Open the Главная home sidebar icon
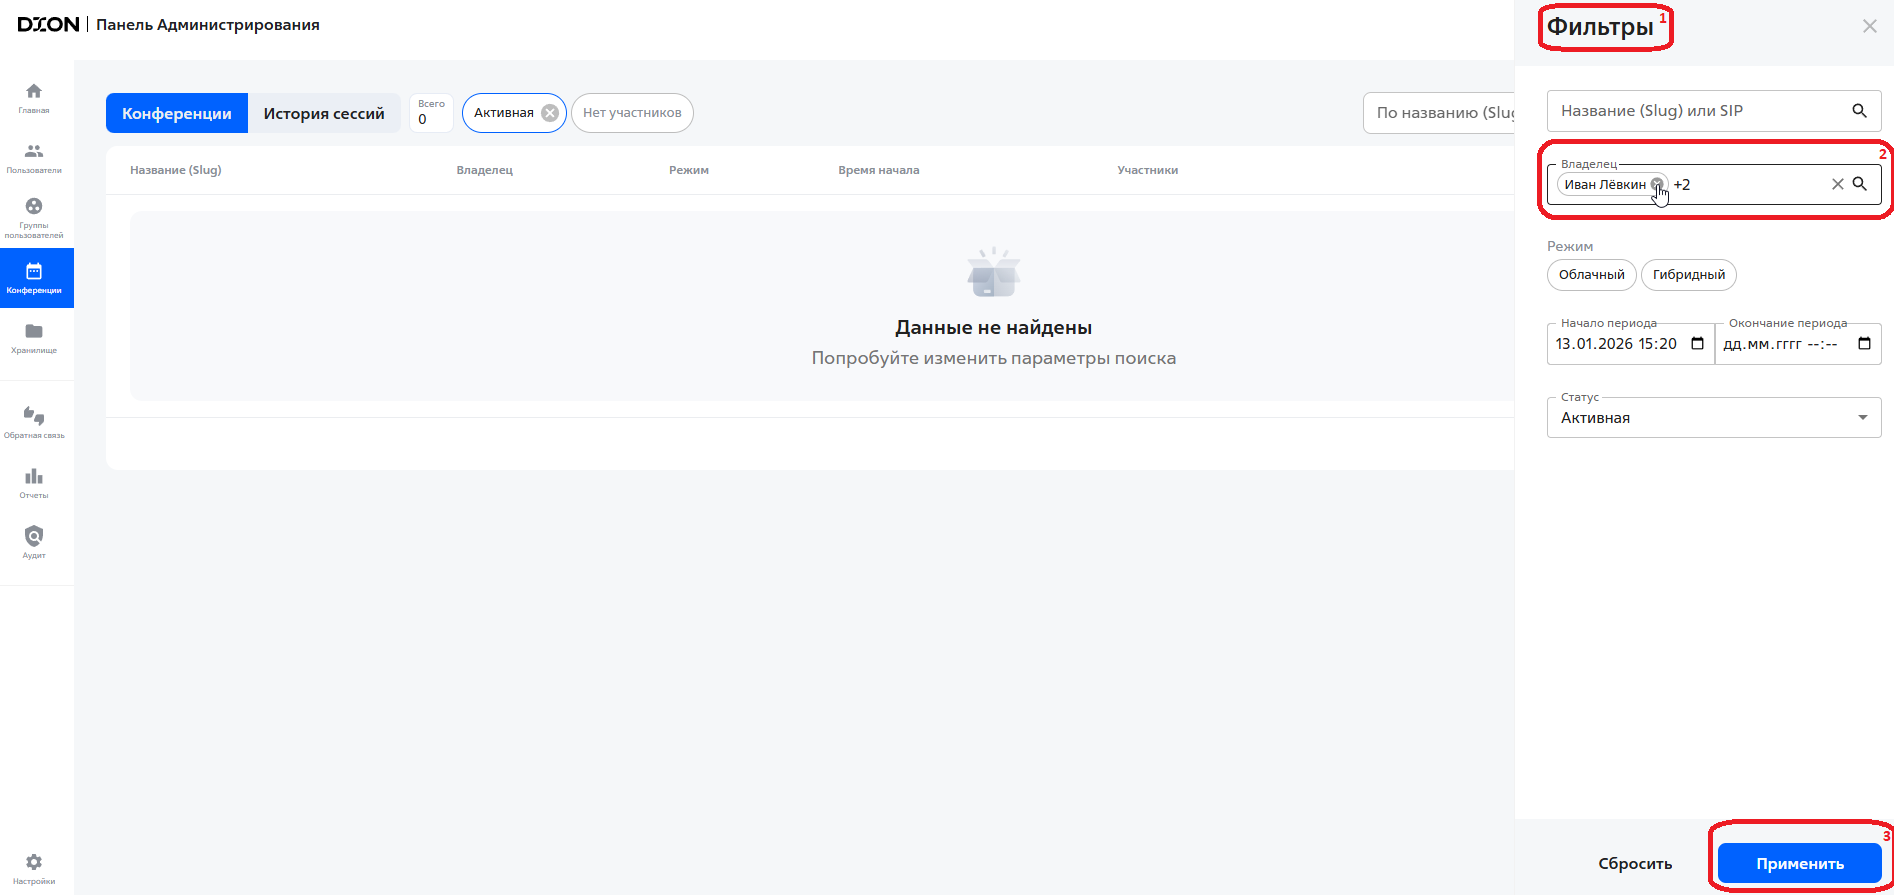This screenshot has height=895, width=1894. [34, 97]
